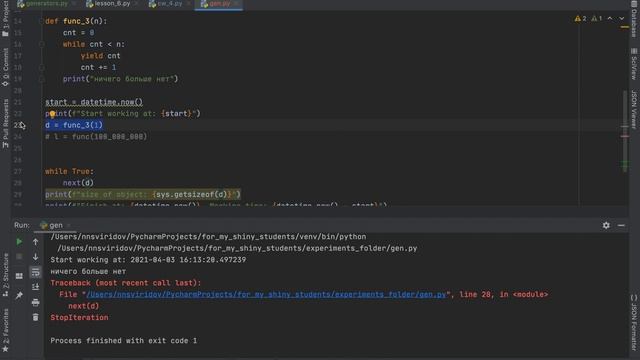This screenshot has width=640, height=360.
Task: Click the line start = datetime.now()
Action: pos(94,102)
